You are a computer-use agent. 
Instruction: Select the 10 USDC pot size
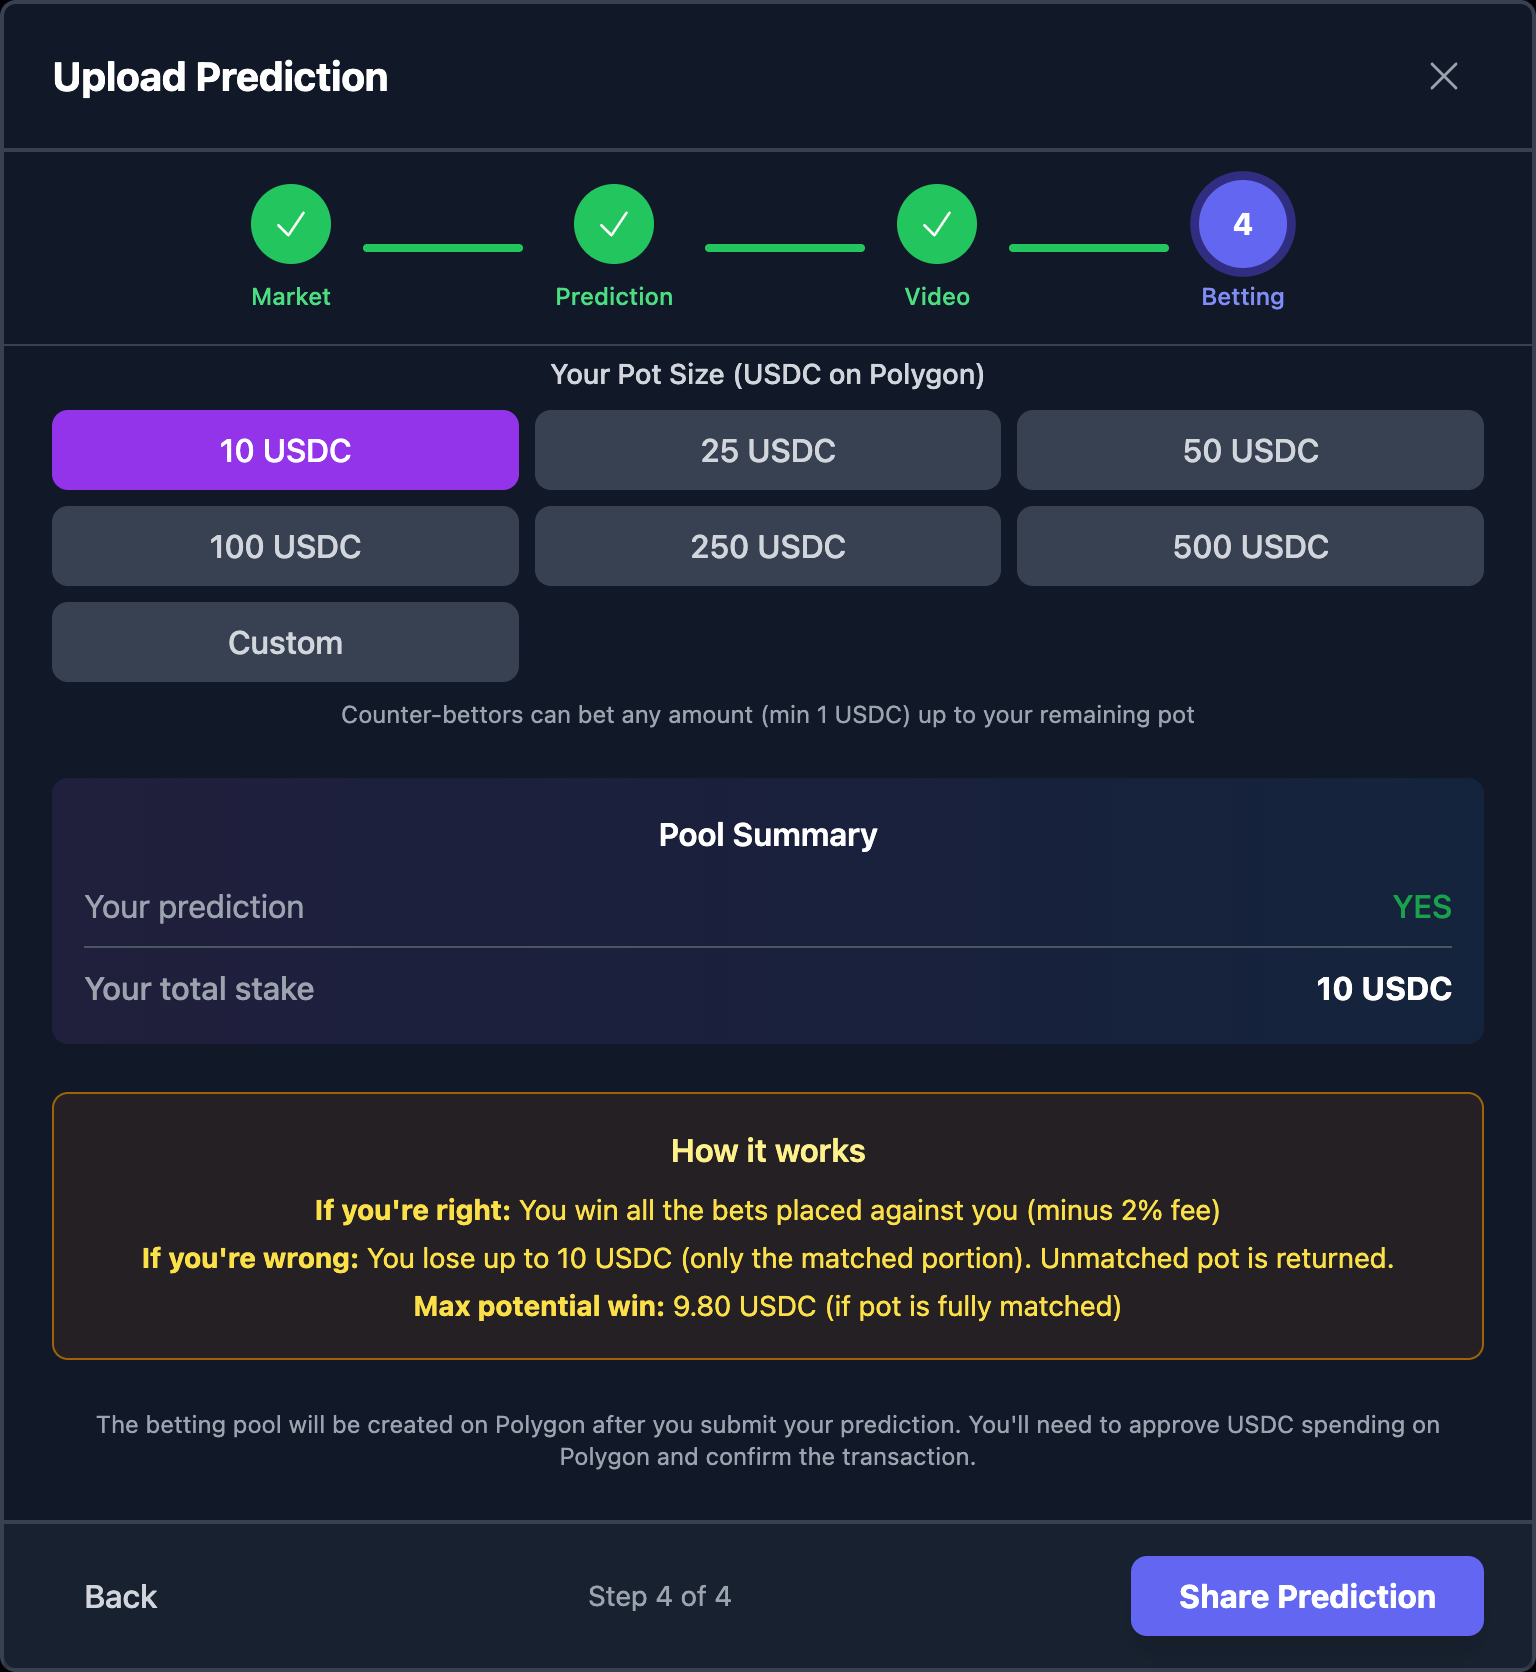pyautogui.click(x=285, y=450)
